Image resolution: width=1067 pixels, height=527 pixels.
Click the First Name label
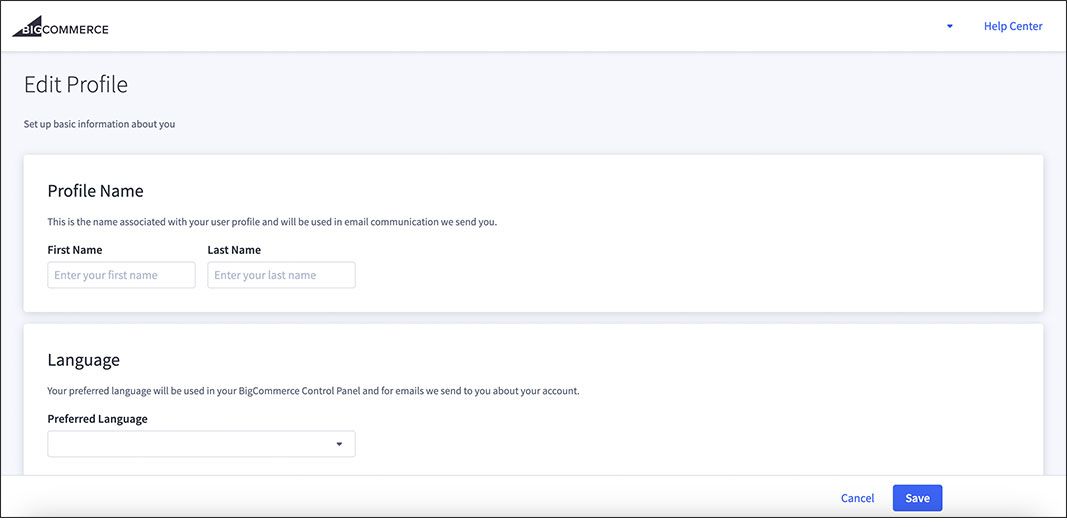75,250
